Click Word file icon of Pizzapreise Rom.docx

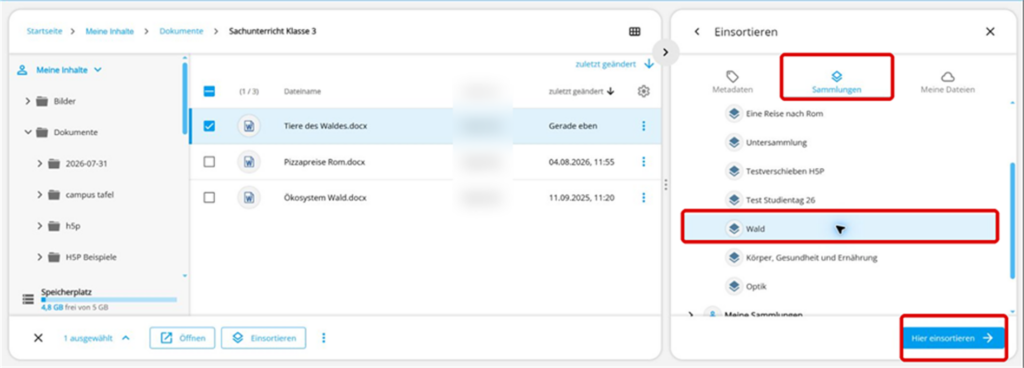point(249,162)
